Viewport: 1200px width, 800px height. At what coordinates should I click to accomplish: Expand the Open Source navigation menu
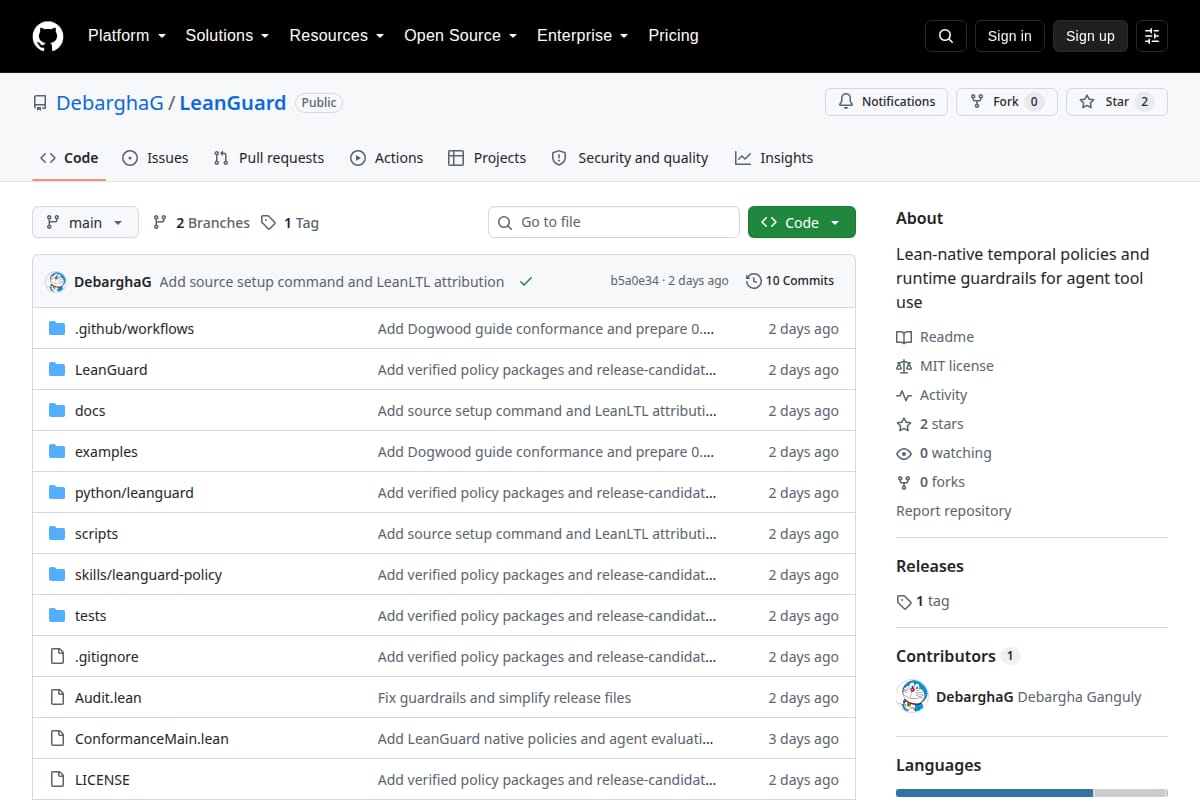pyautogui.click(x=460, y=36)
